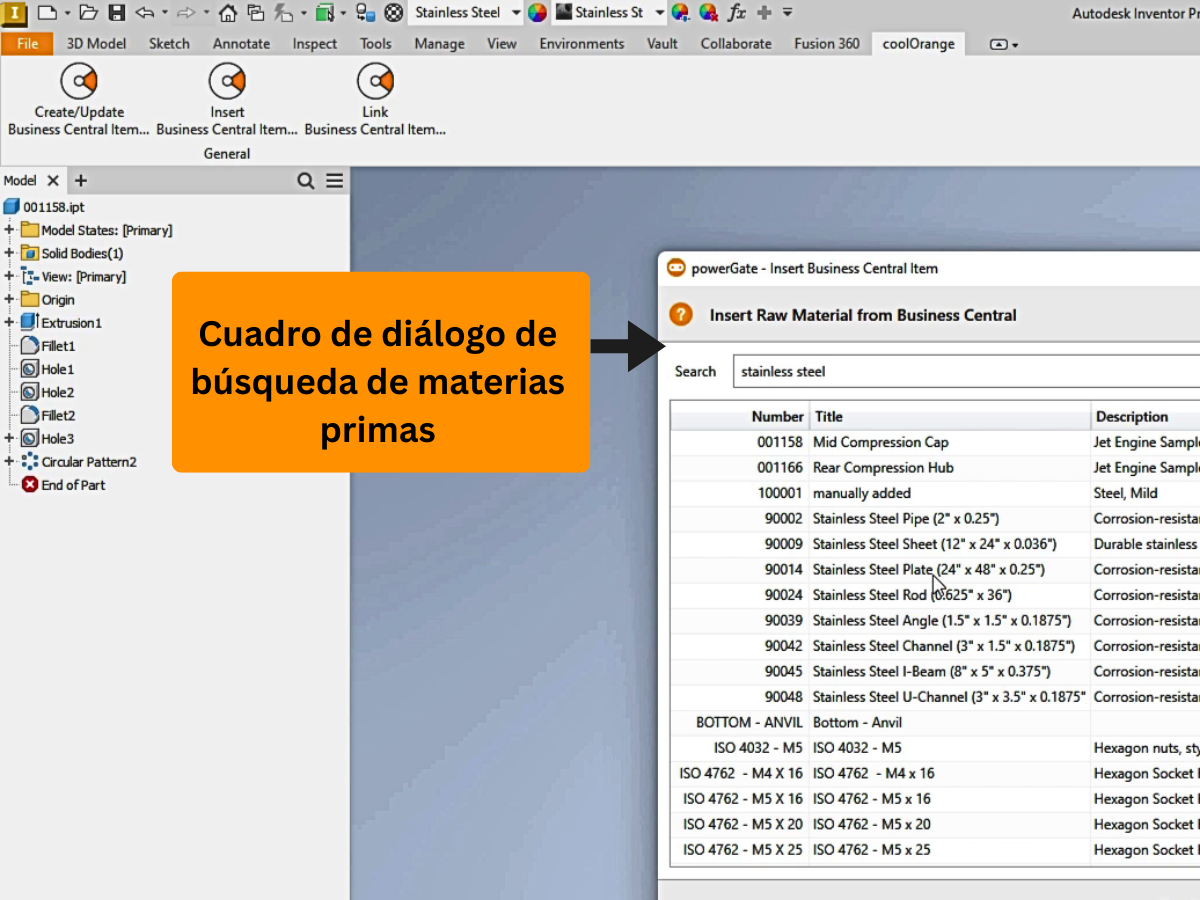Screen dimensions: 1200x900
Task: Go to Home with the house icon
Action: [x=228, y=13]
